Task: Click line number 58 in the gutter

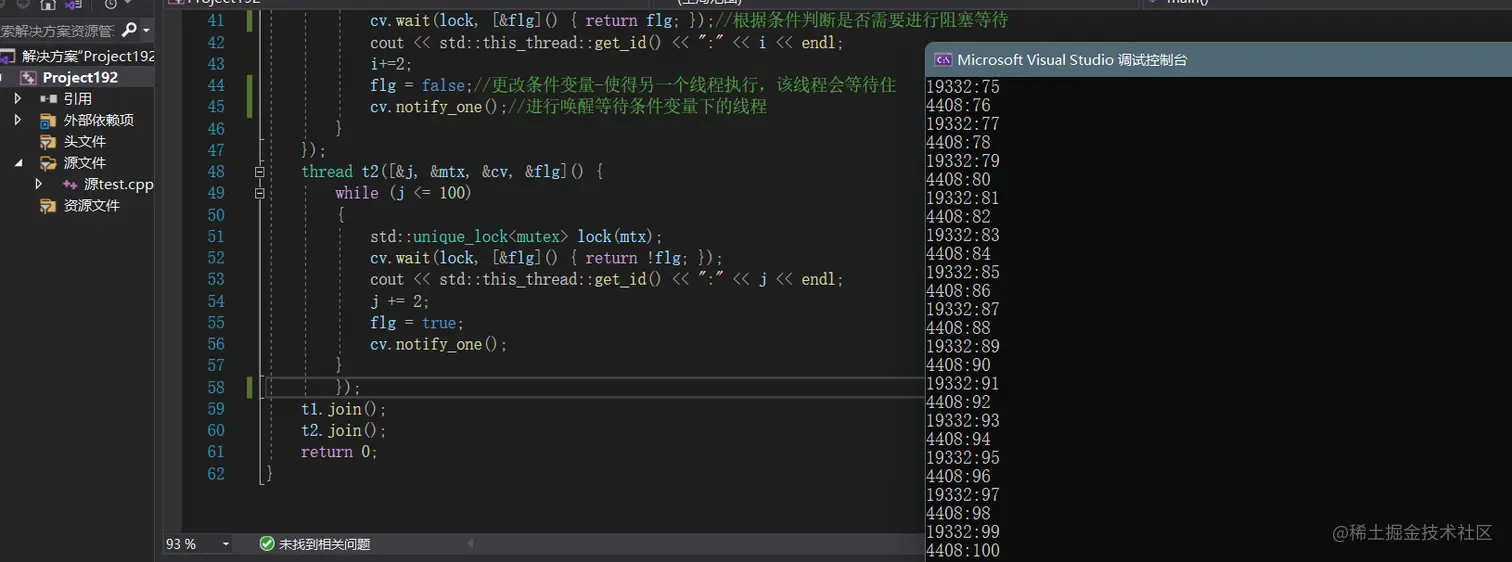Action: pyautogui.click(x=215, y=387)
